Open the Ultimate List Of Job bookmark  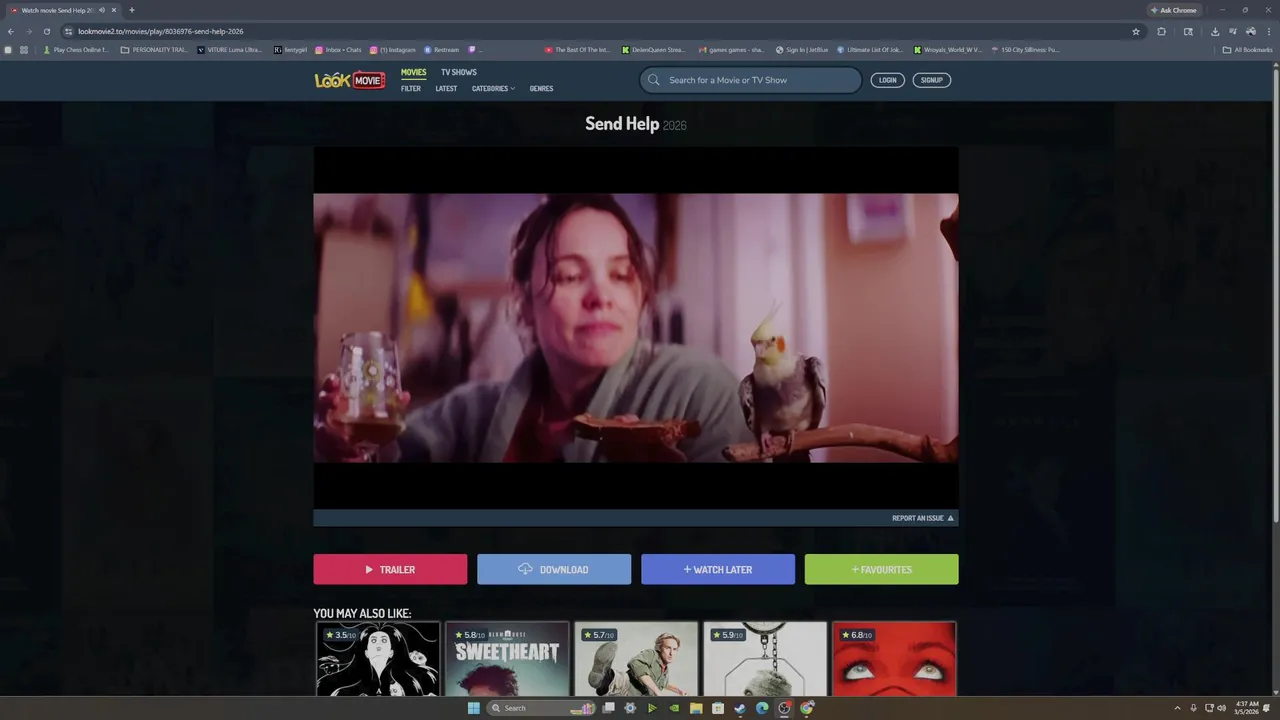869,49
